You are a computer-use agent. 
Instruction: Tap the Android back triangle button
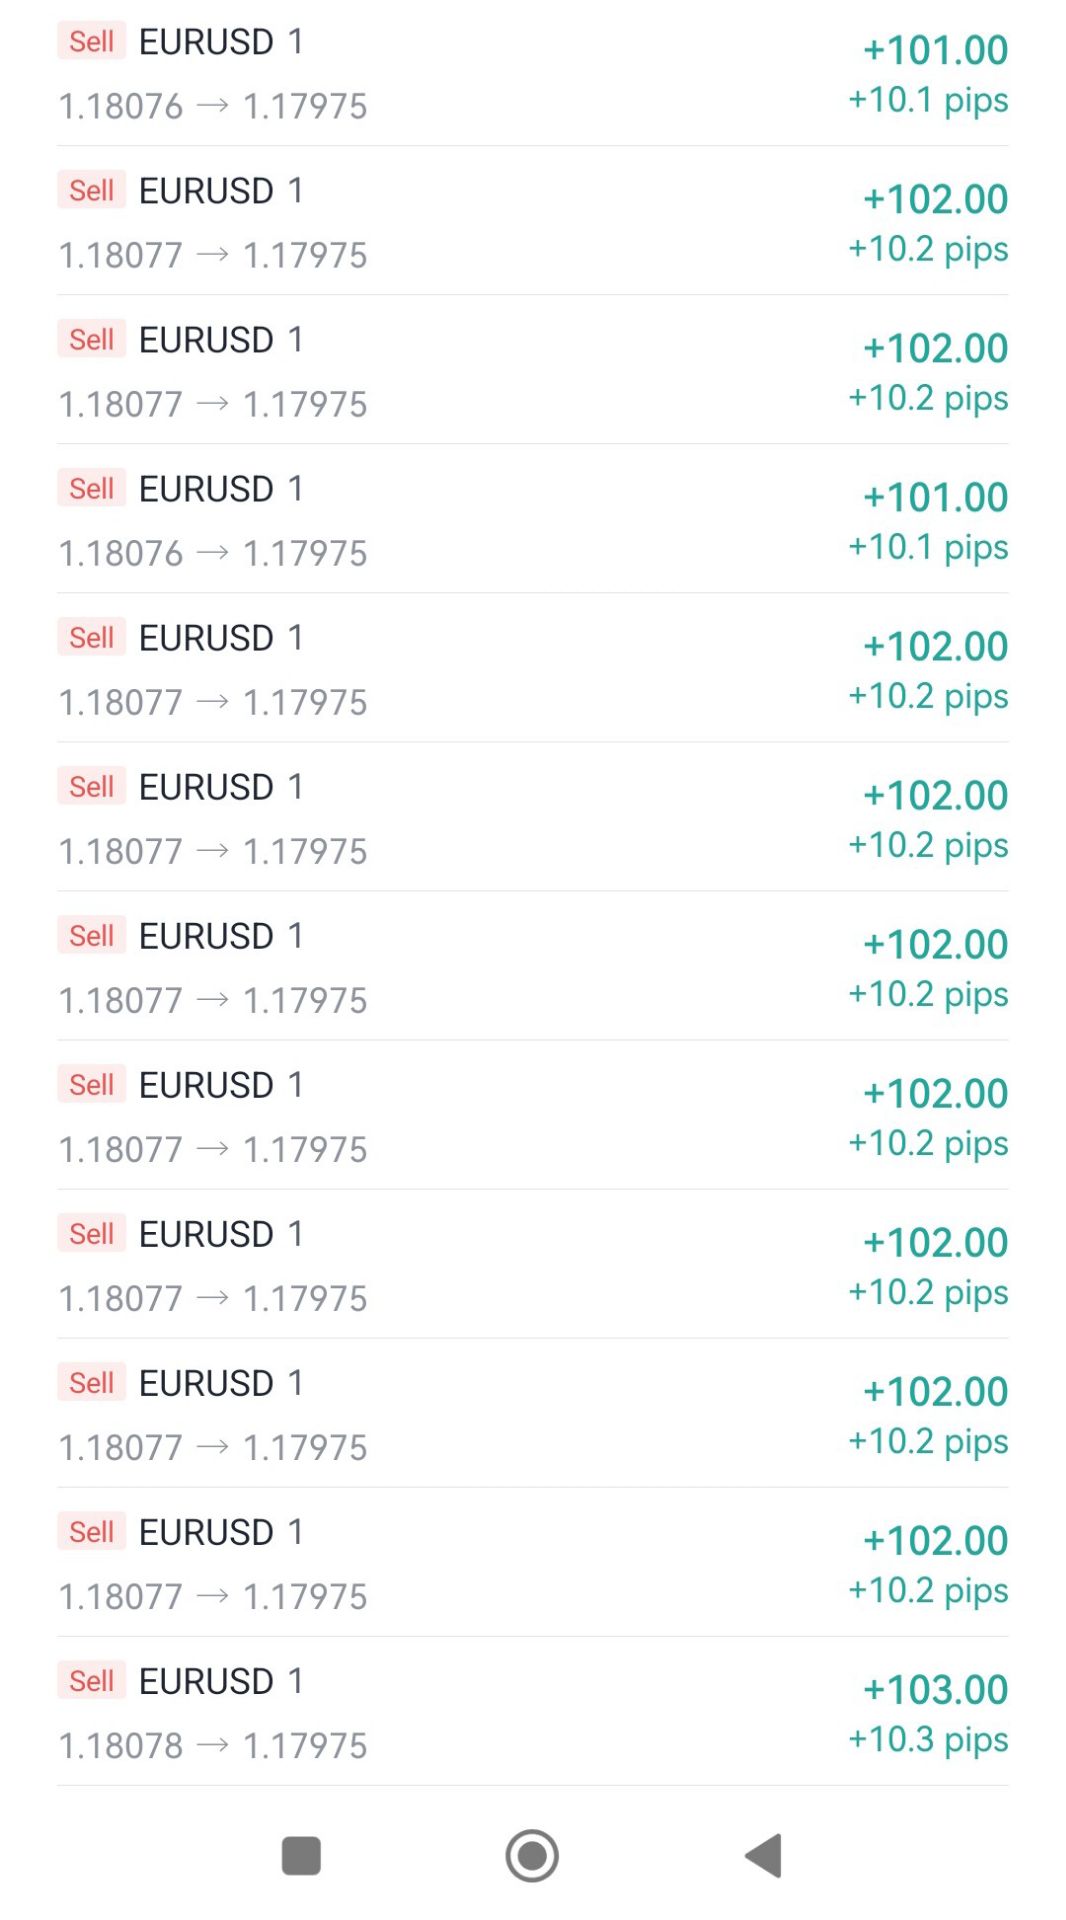764,1856
